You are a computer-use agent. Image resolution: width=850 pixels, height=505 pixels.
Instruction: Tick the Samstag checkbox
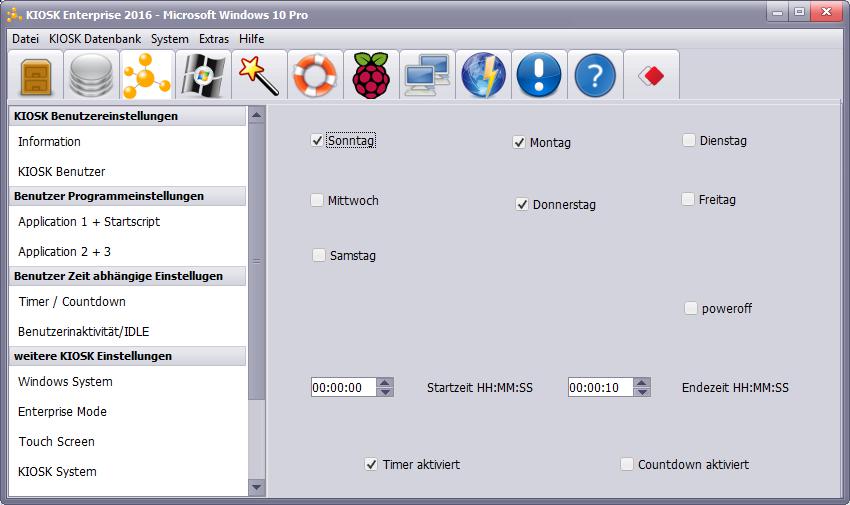click(x=319, y=255)
